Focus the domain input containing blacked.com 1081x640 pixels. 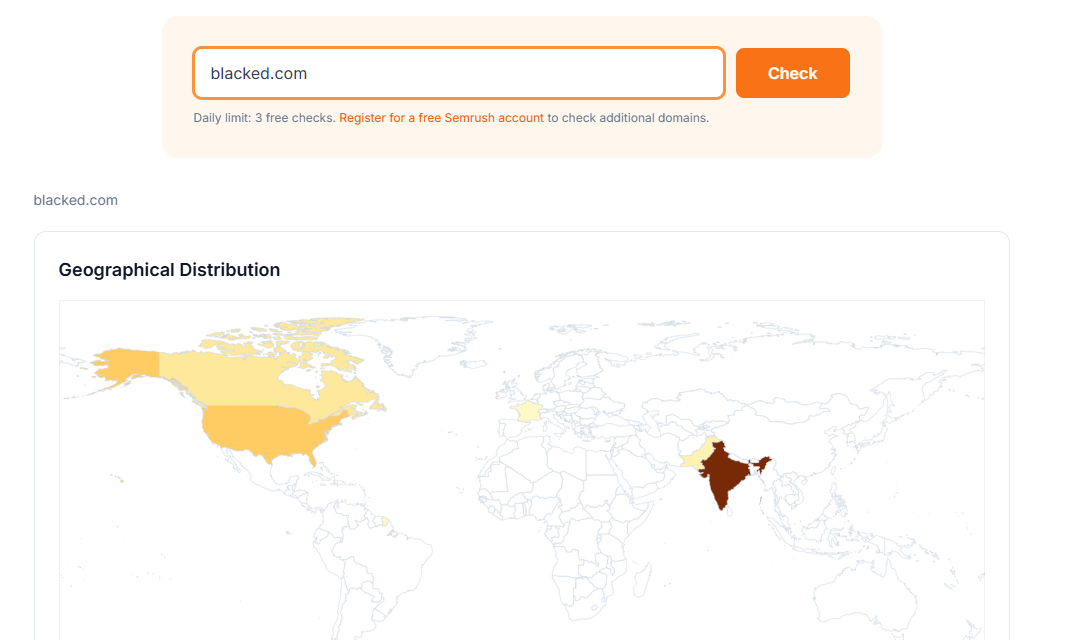(458, 73)
